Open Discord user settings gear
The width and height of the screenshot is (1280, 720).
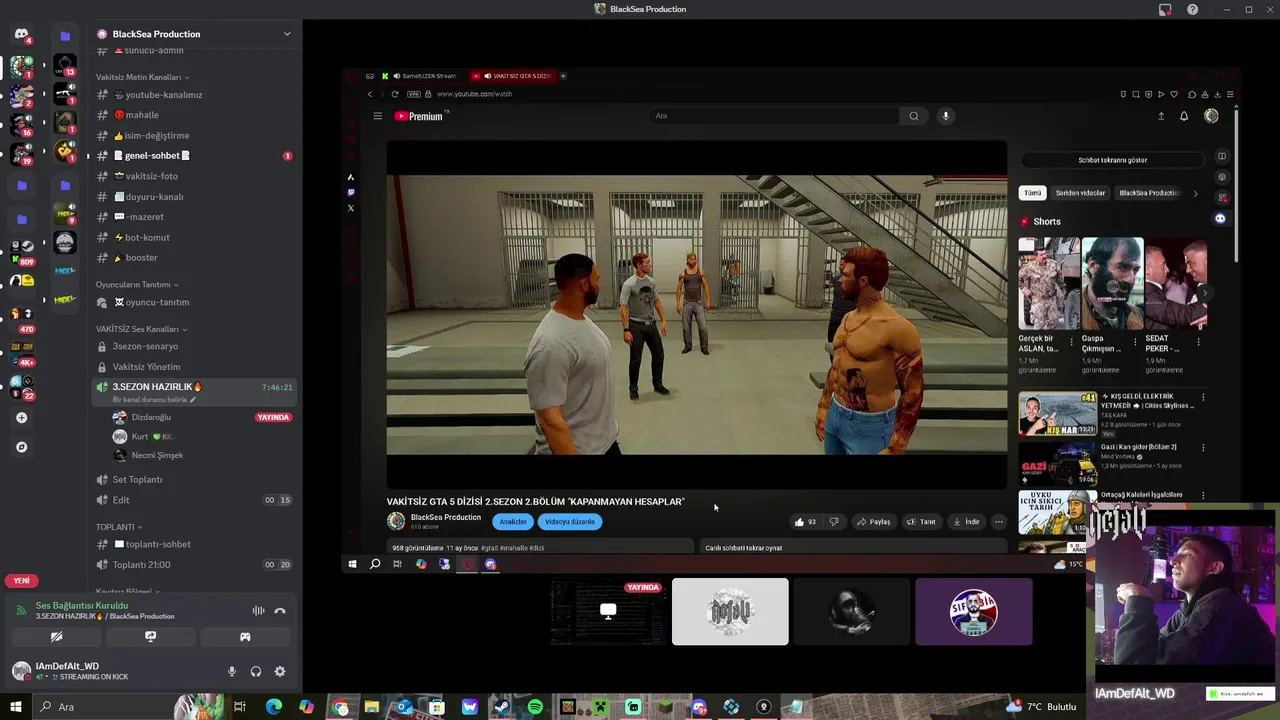[280, 672]
